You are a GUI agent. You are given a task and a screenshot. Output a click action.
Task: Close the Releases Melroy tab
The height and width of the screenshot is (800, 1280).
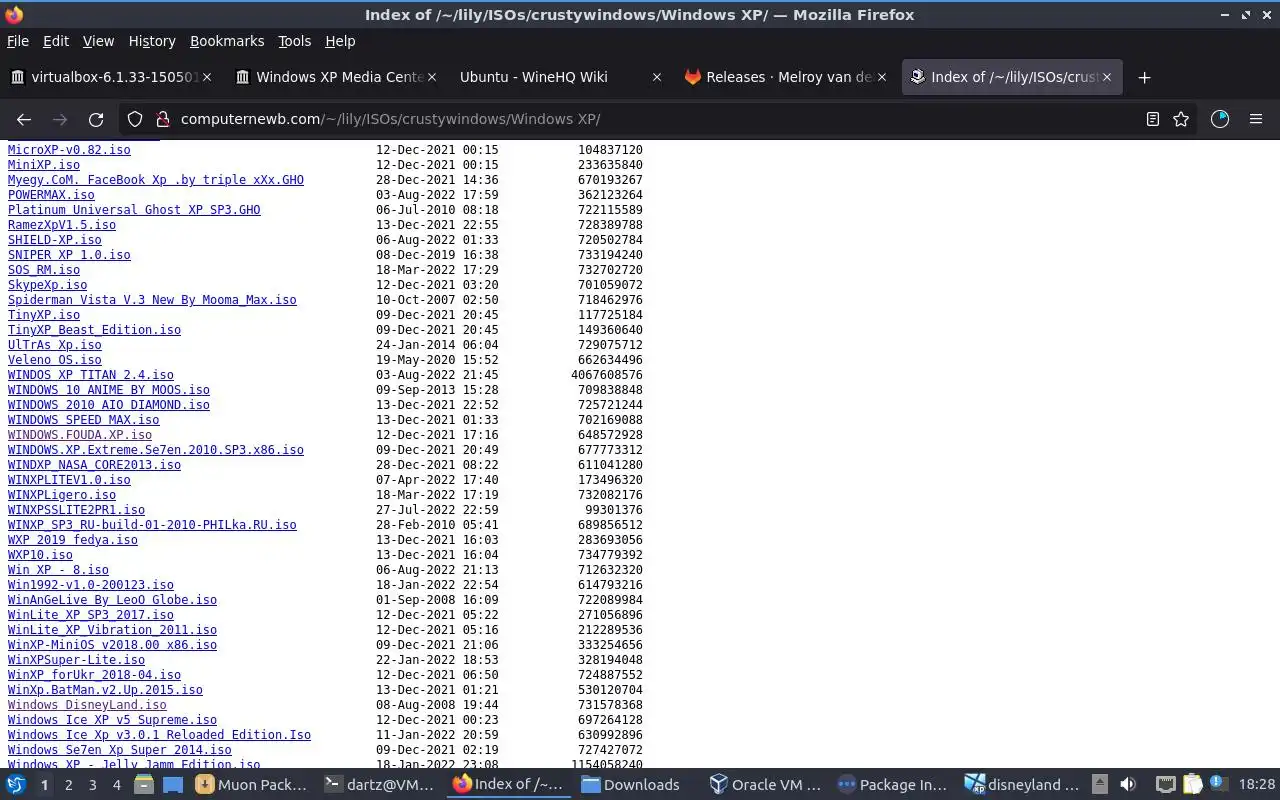click(x=881, y=77)
